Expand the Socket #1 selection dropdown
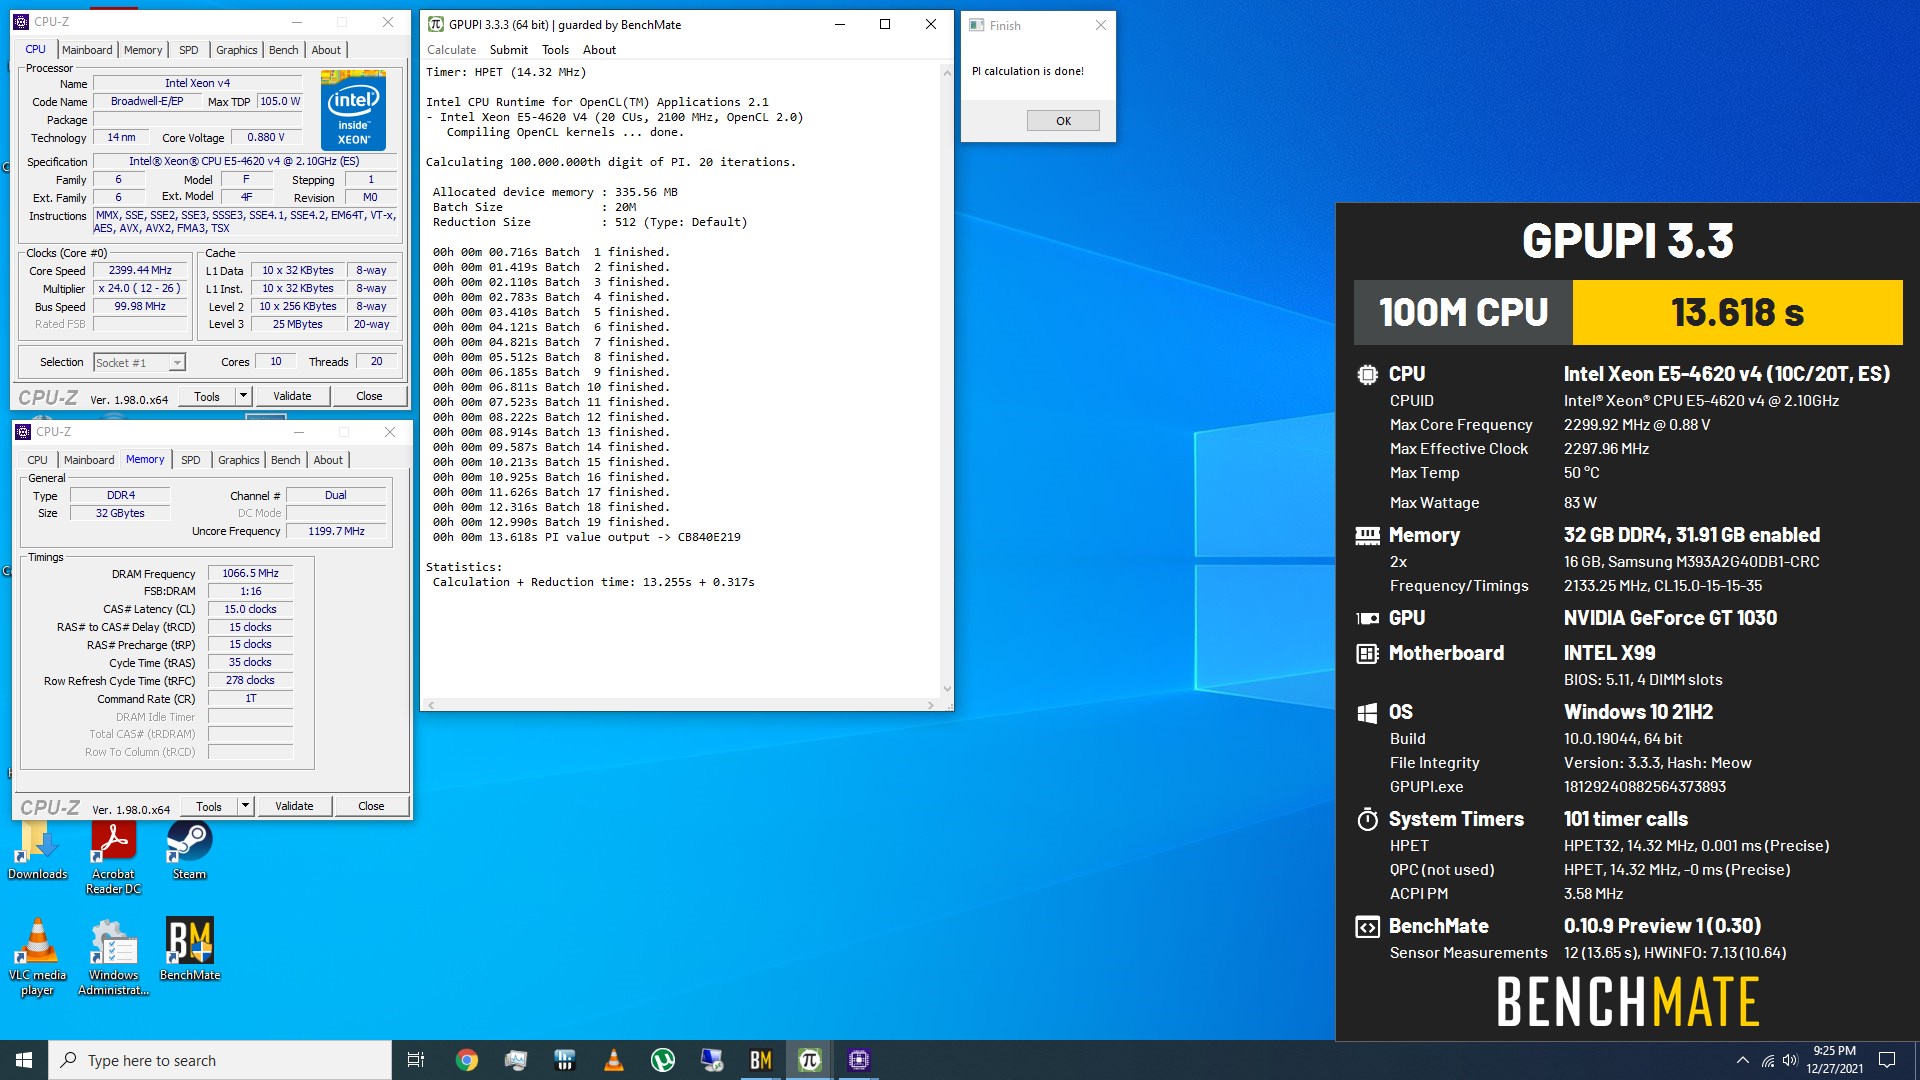Viewport: 1920px width, 1080px height. coord(176,363)
